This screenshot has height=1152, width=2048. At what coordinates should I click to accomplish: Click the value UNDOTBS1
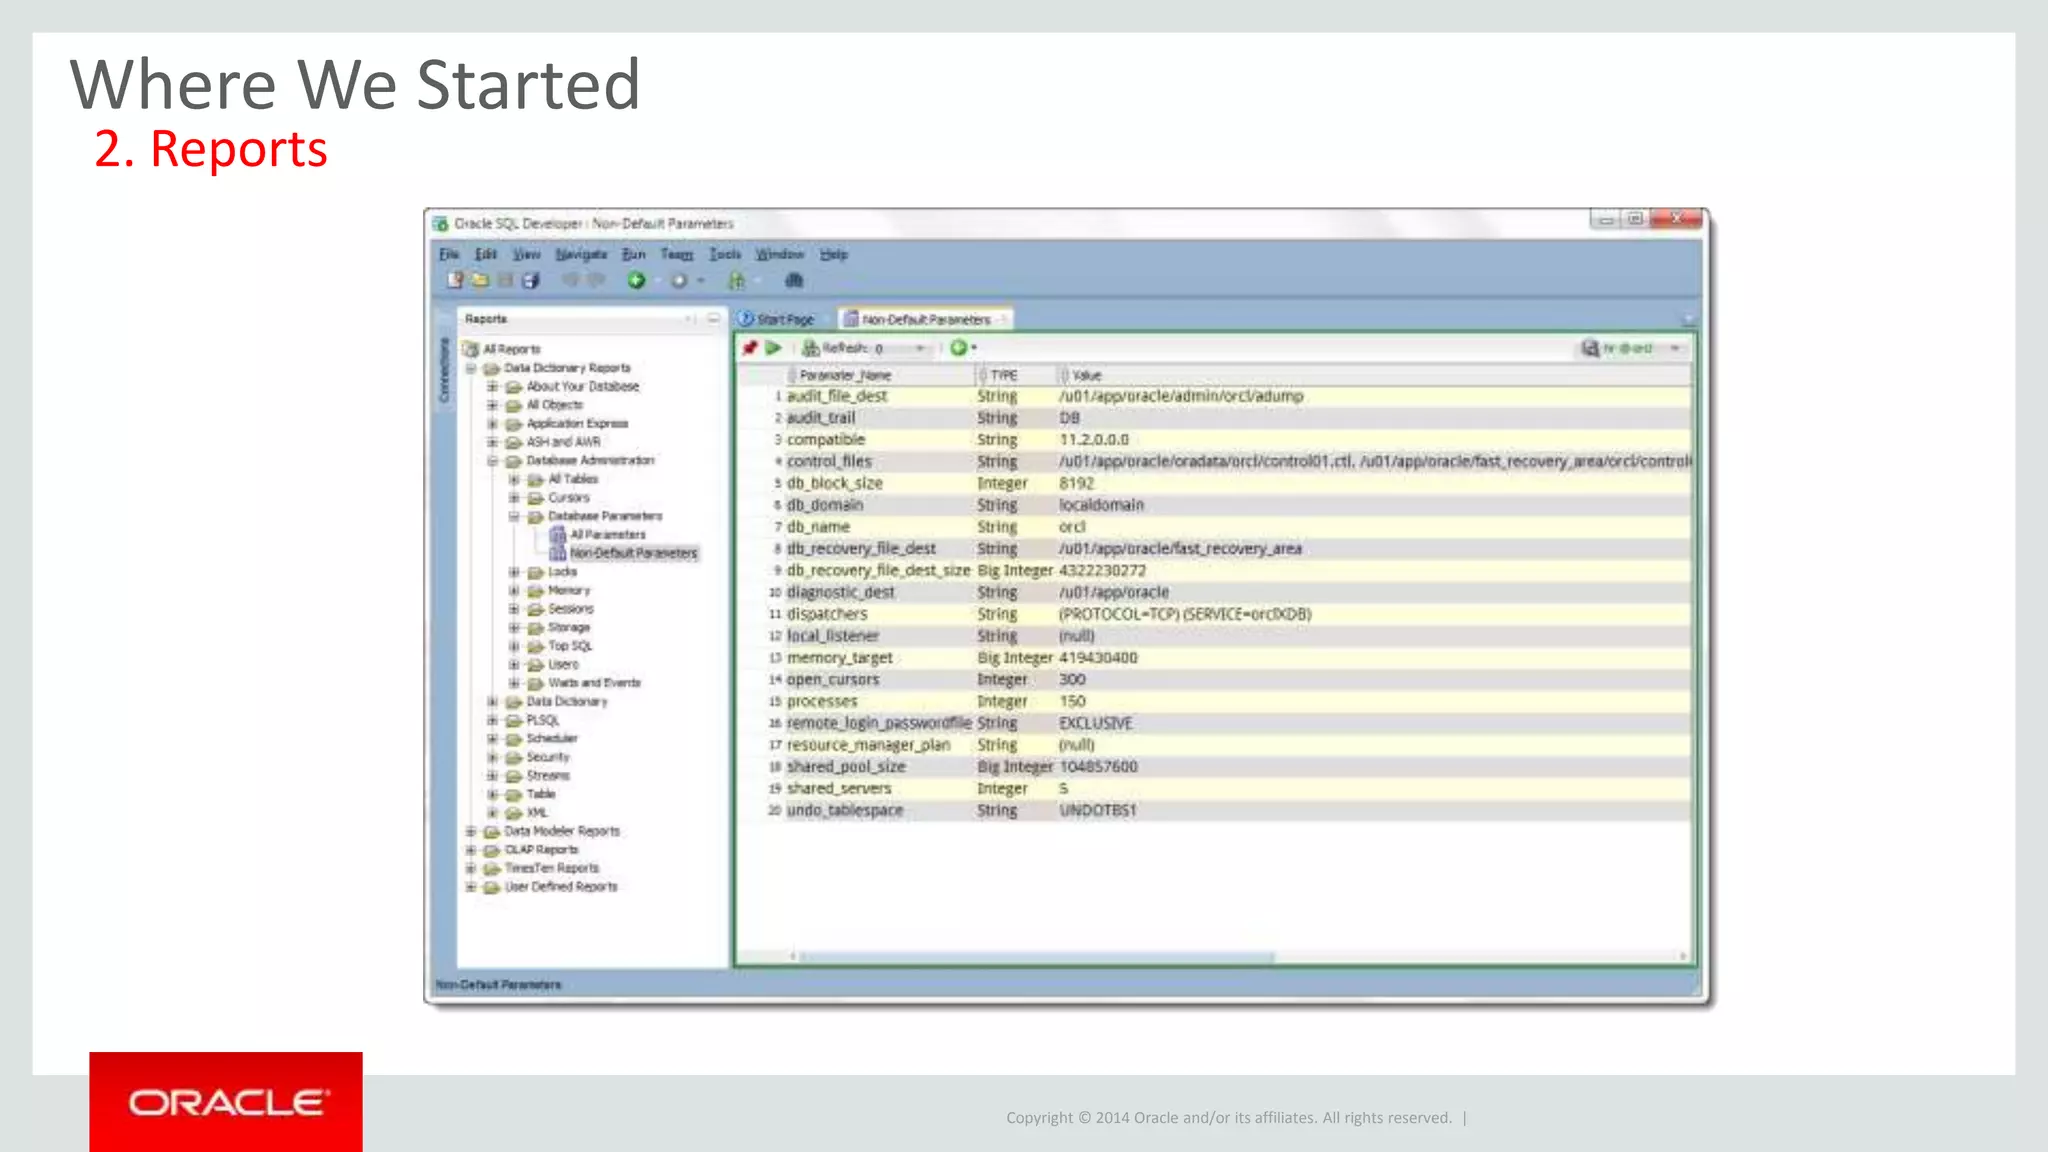(1097, 810)
